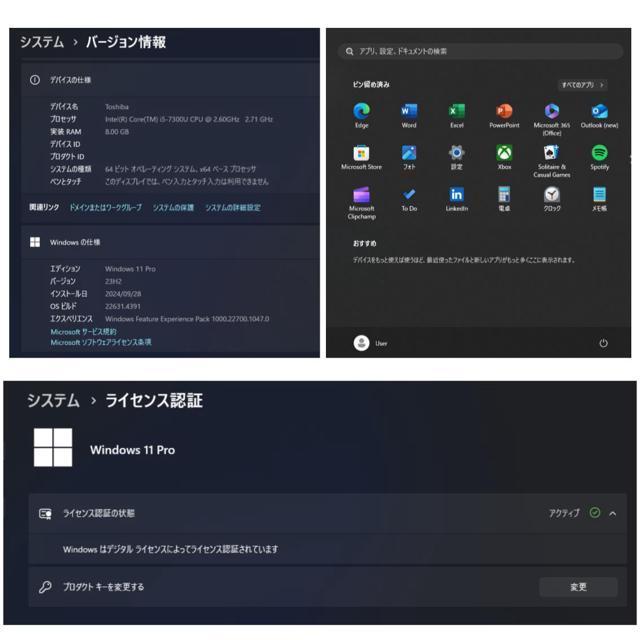The image size is (640, 640).
Task: Click the 変更 product key button
Action: [x=578, y=587]
